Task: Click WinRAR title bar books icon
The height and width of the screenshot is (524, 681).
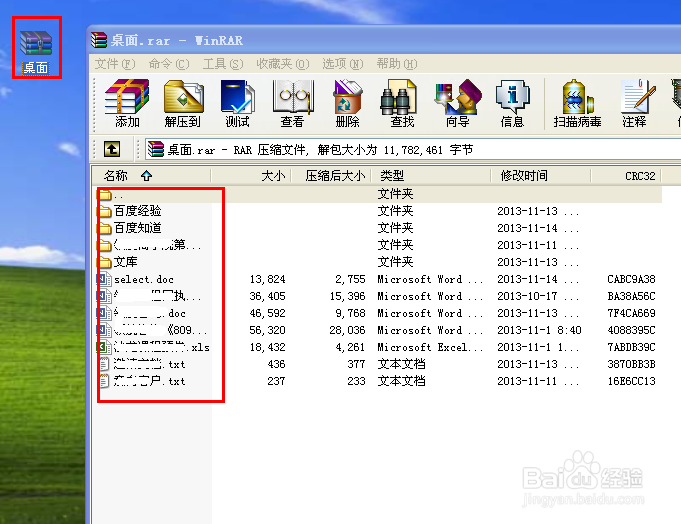Action: click(99, 40)
